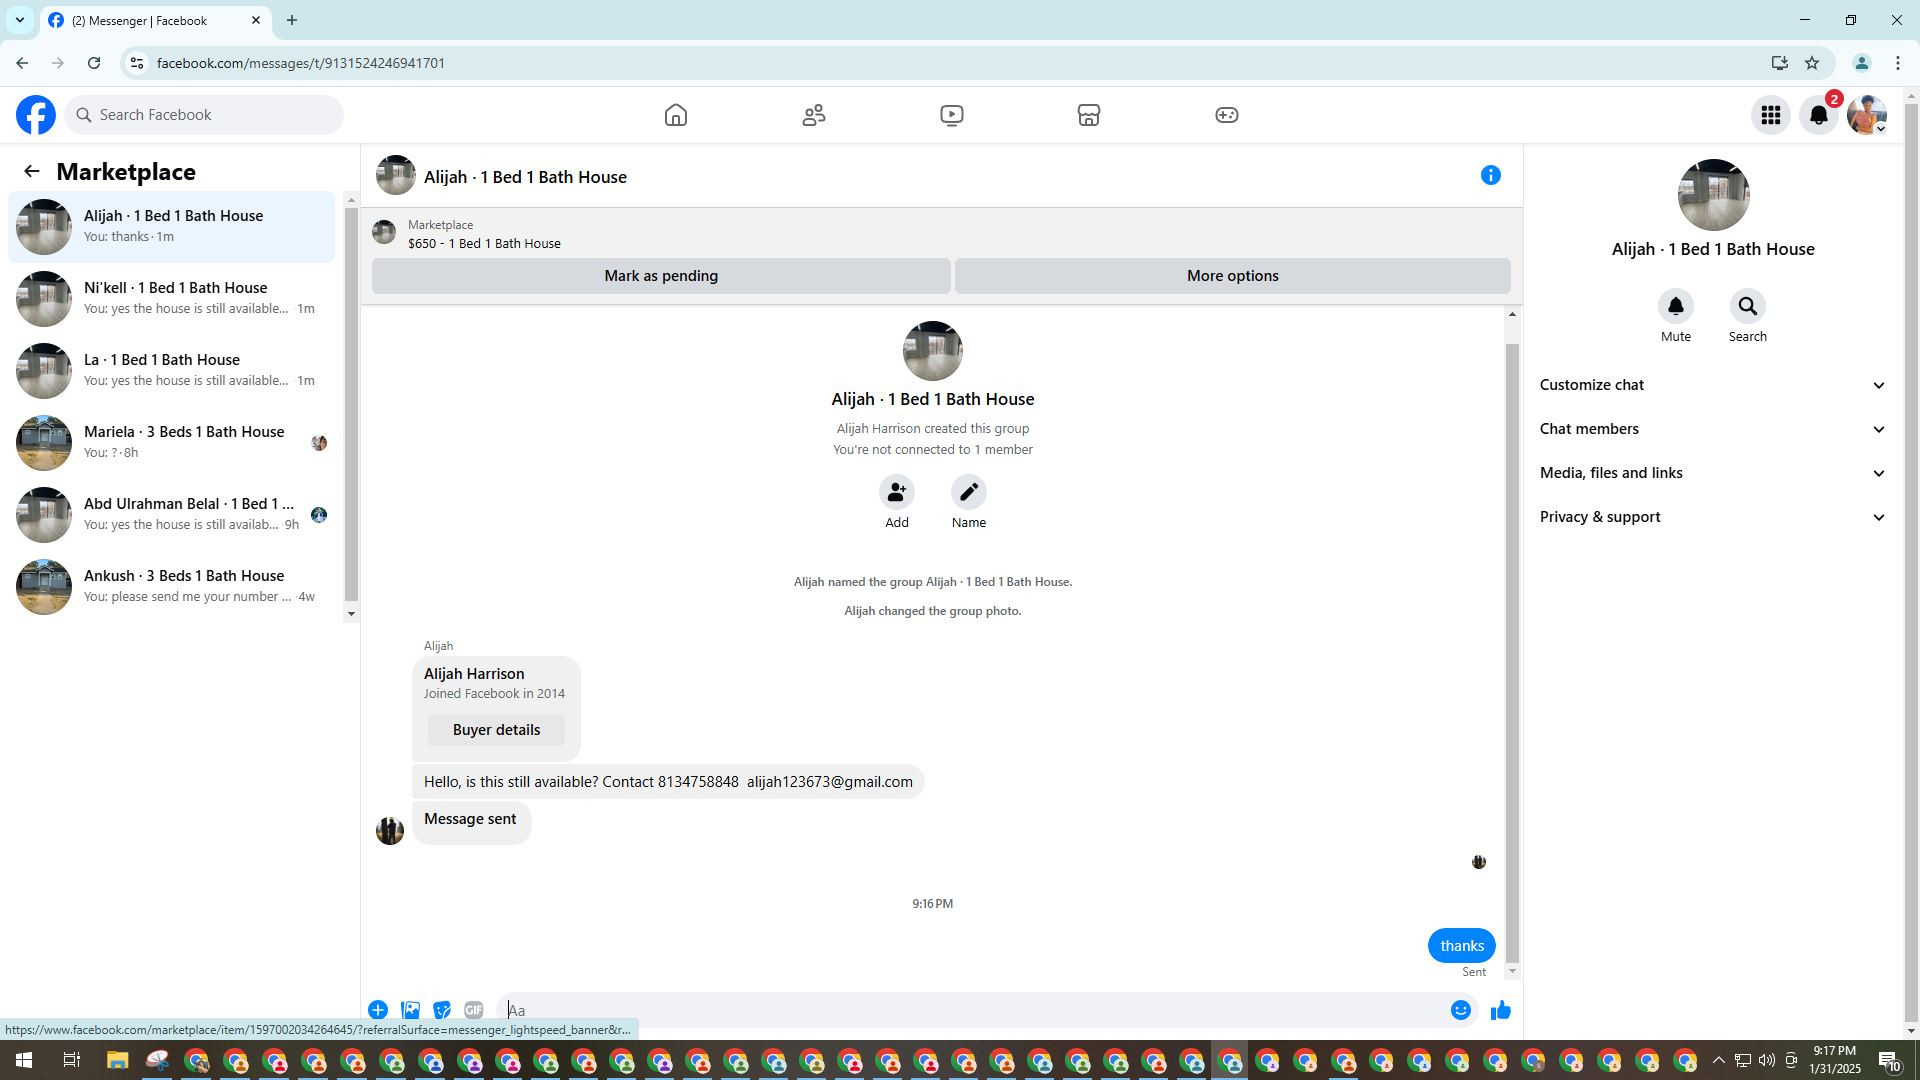This screenshot has width=1920, height=1080.
Task: Open conversation information blue info icon
Action: (1491, 176)
